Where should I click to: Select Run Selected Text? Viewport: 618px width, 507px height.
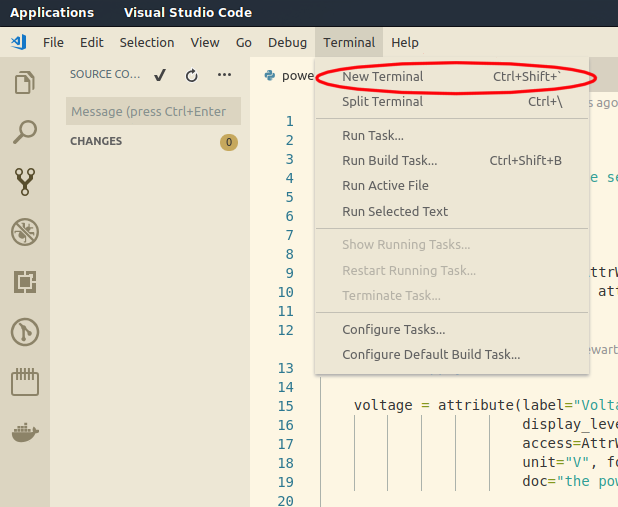click(452, 211)
